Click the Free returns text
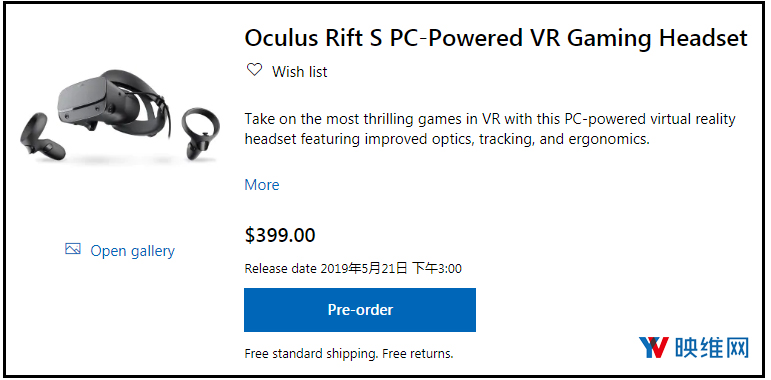This screenshot has width=771, height=380. (x=417, y=353)
